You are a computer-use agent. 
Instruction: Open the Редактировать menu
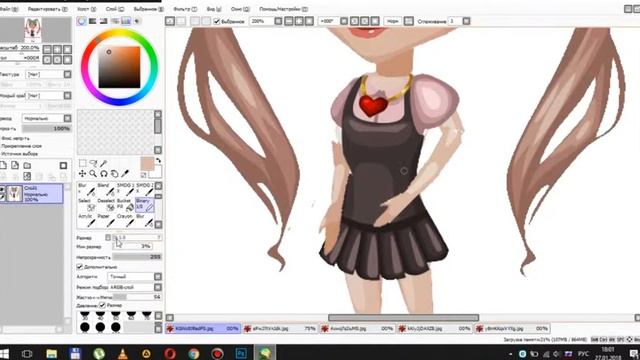(x=48, y=9)
